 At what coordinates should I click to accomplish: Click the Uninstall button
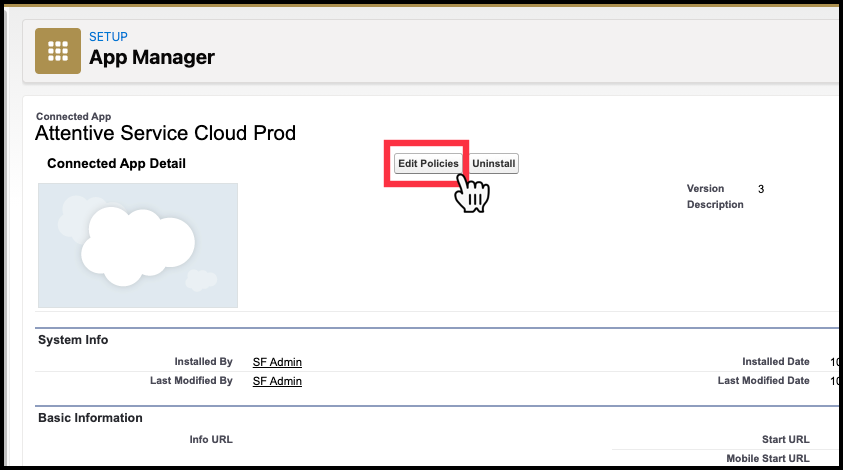coord(494,163)
